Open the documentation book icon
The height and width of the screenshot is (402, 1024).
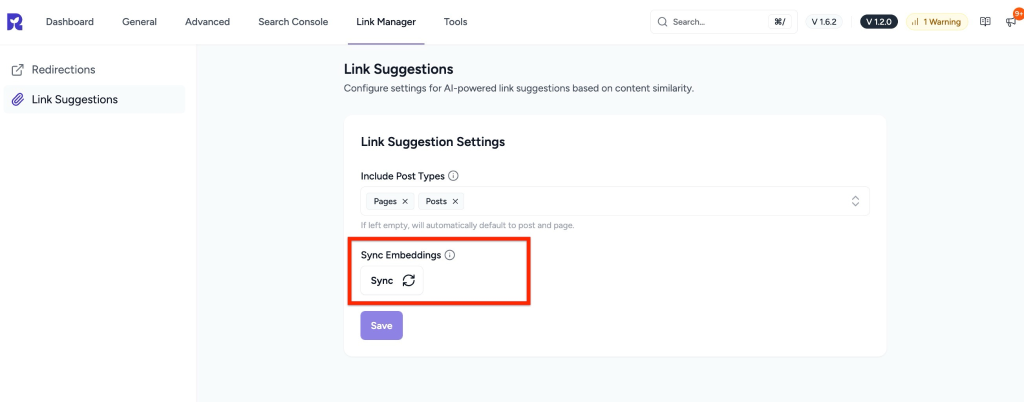coord(985,21)
